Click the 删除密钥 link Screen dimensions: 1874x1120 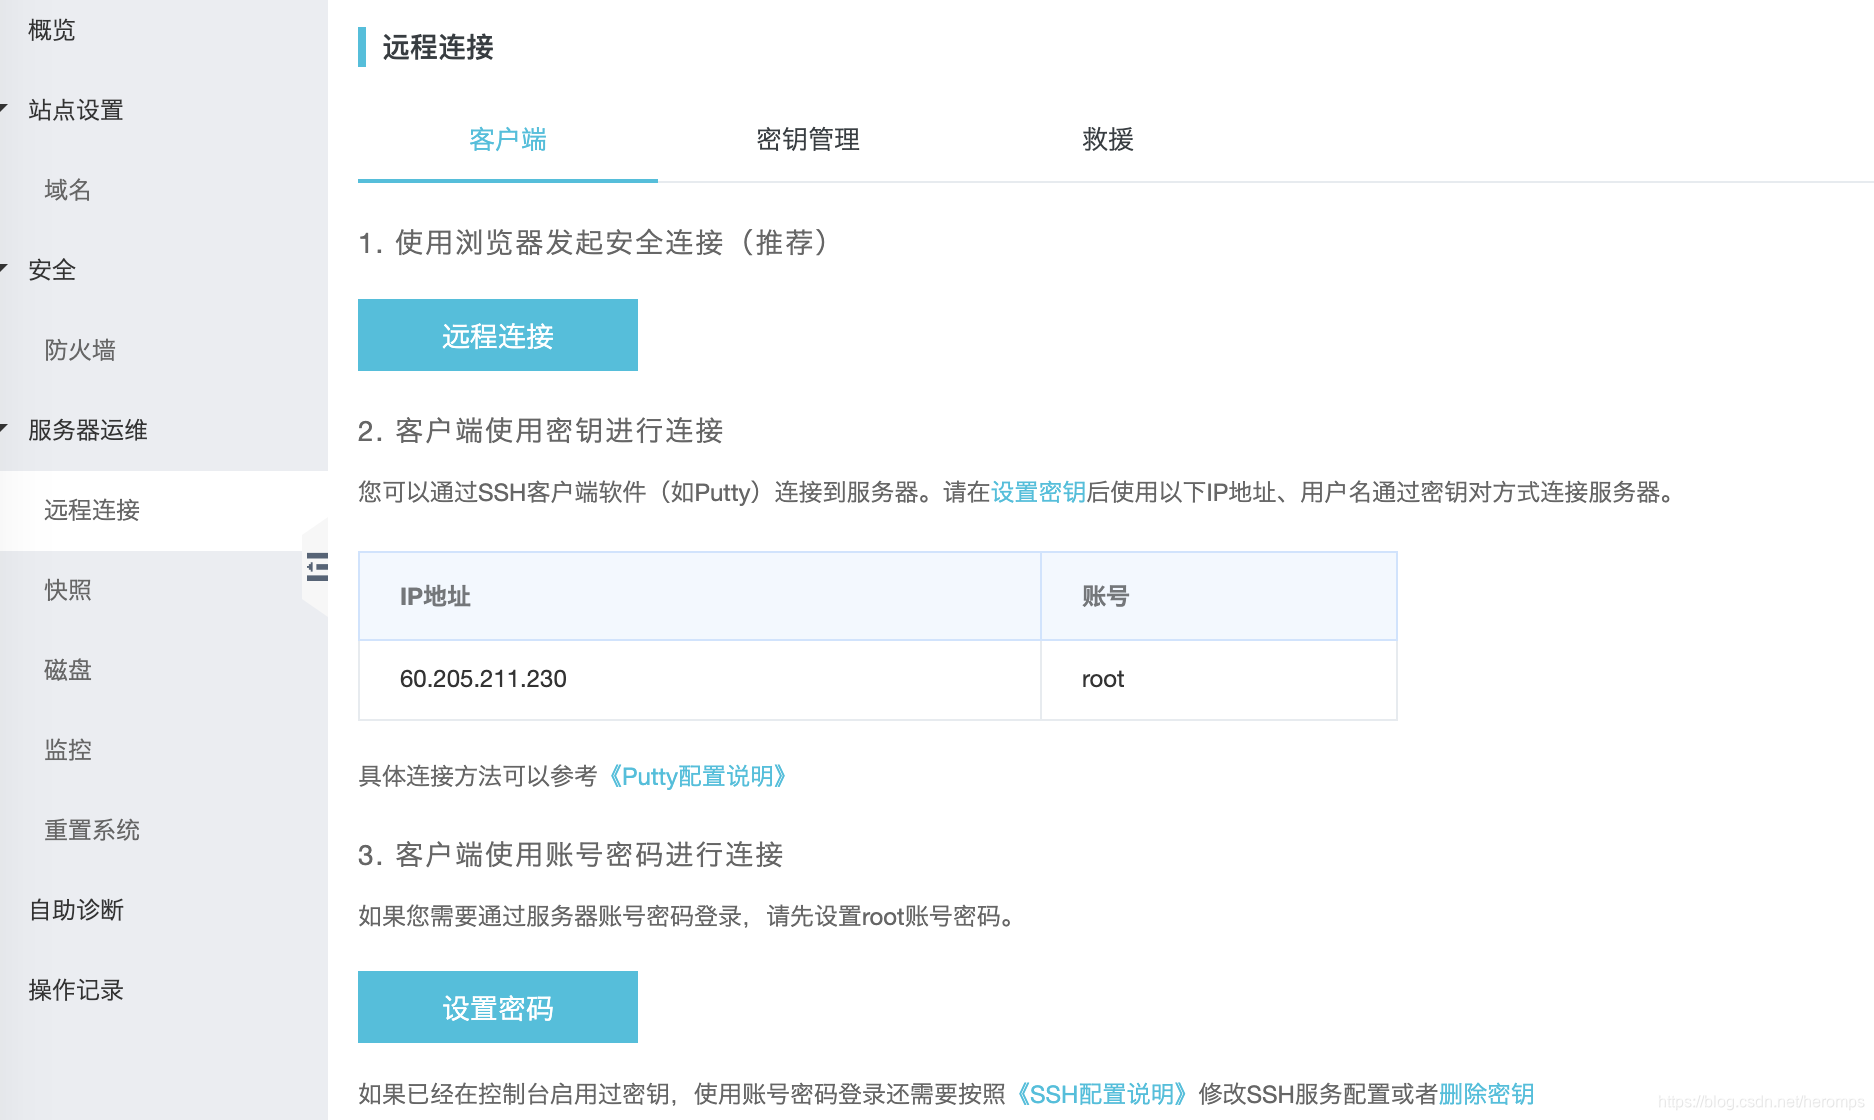tap(1487, 1093)
